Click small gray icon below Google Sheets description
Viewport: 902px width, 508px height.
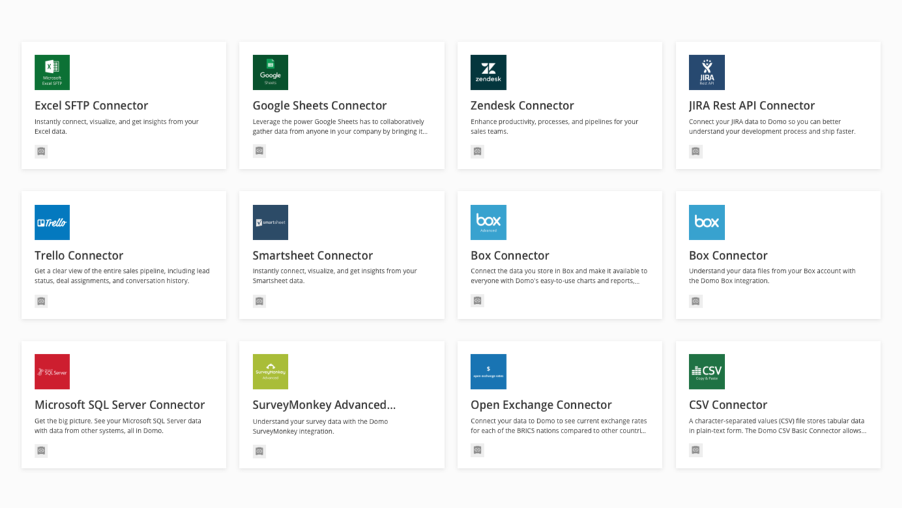259,151
